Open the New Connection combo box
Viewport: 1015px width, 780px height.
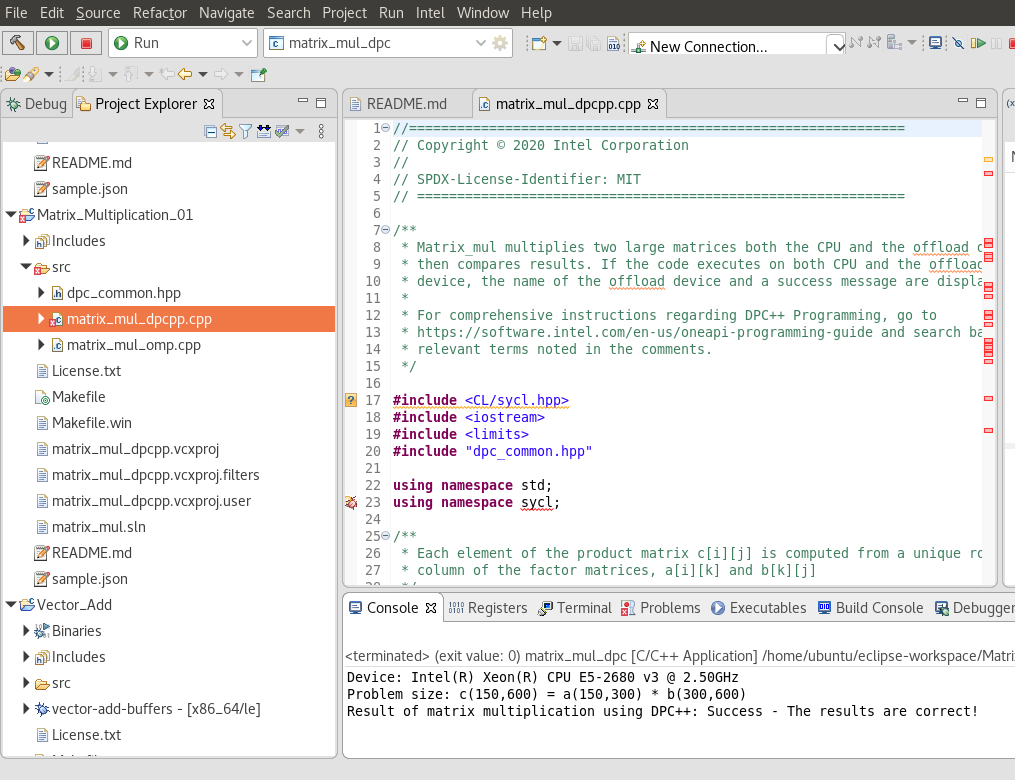point(836,45)
